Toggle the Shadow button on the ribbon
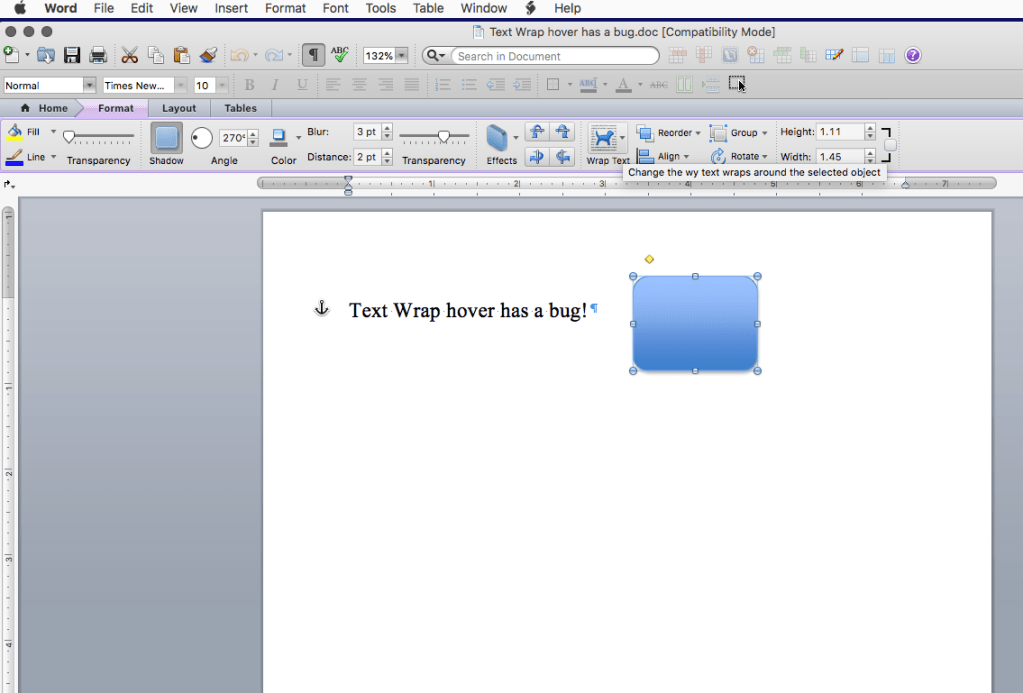This screenshot has width=1023, height=693. click(x=167, y=138)
